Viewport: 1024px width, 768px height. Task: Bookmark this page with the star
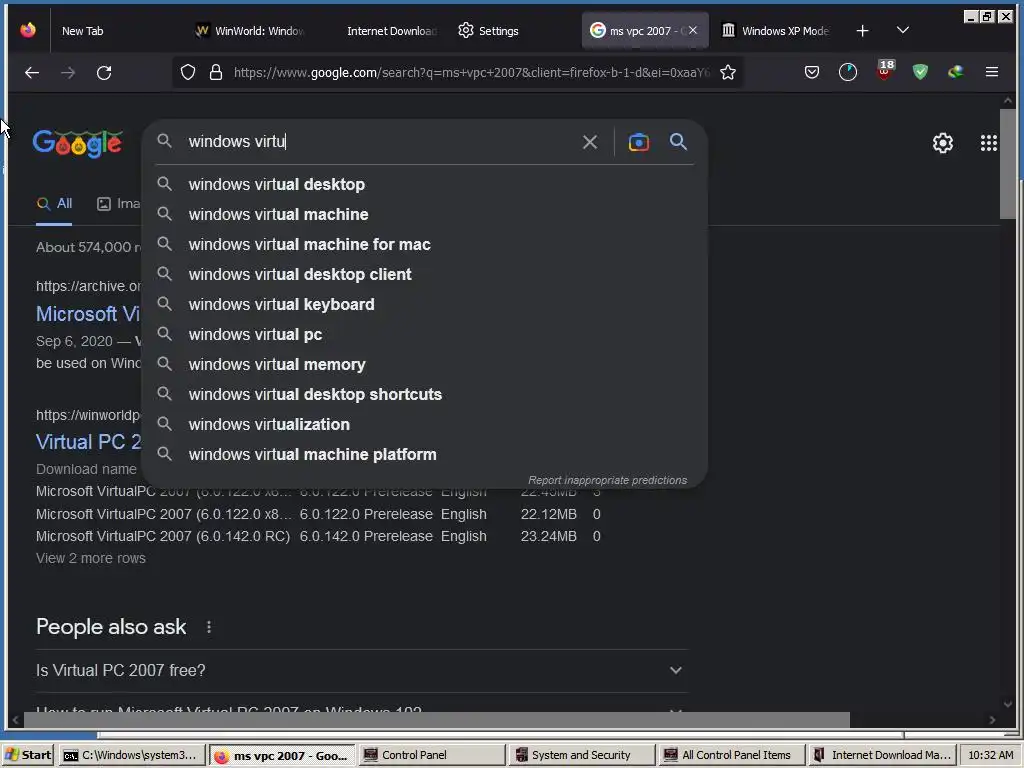pyautogui.click(x=728, y=72)
